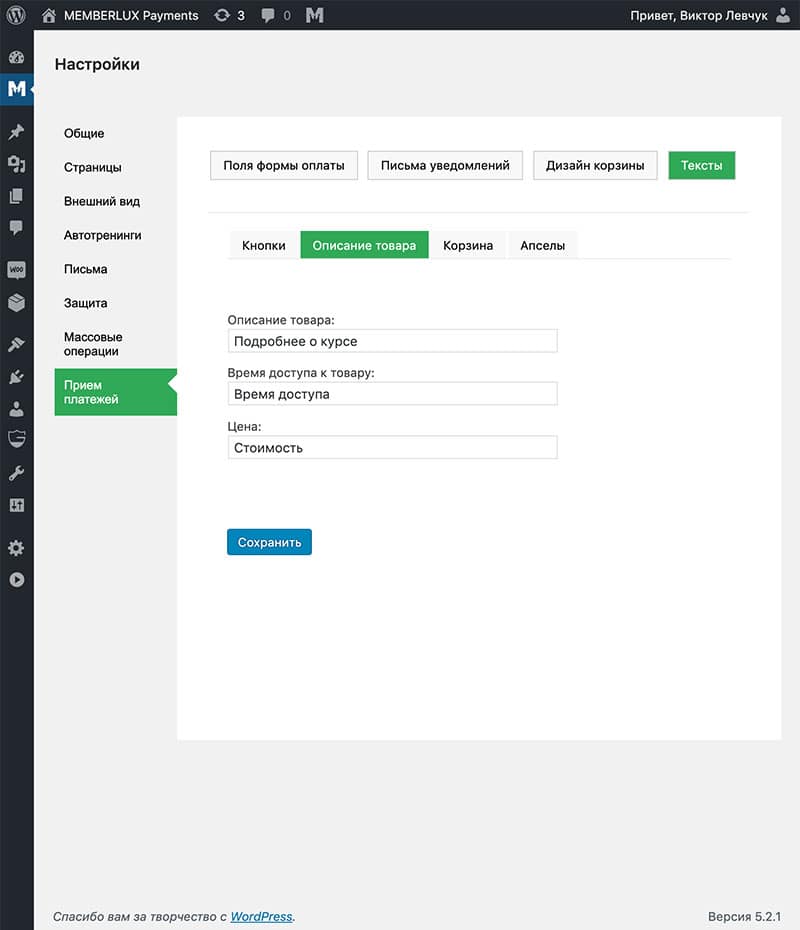This screenshot has height=930, width=800.
Task: Follow the WordPress link in footer
Action: click(261, 916)
